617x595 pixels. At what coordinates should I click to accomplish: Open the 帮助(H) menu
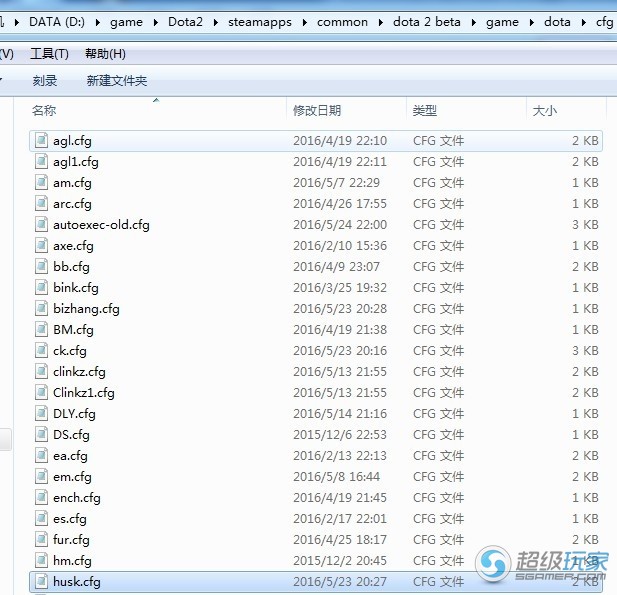[x=105, y=54]
